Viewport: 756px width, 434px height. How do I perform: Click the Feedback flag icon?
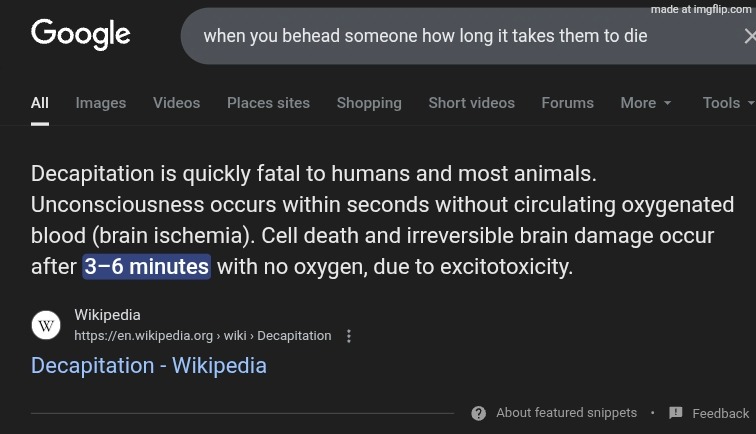click(676, 413)
